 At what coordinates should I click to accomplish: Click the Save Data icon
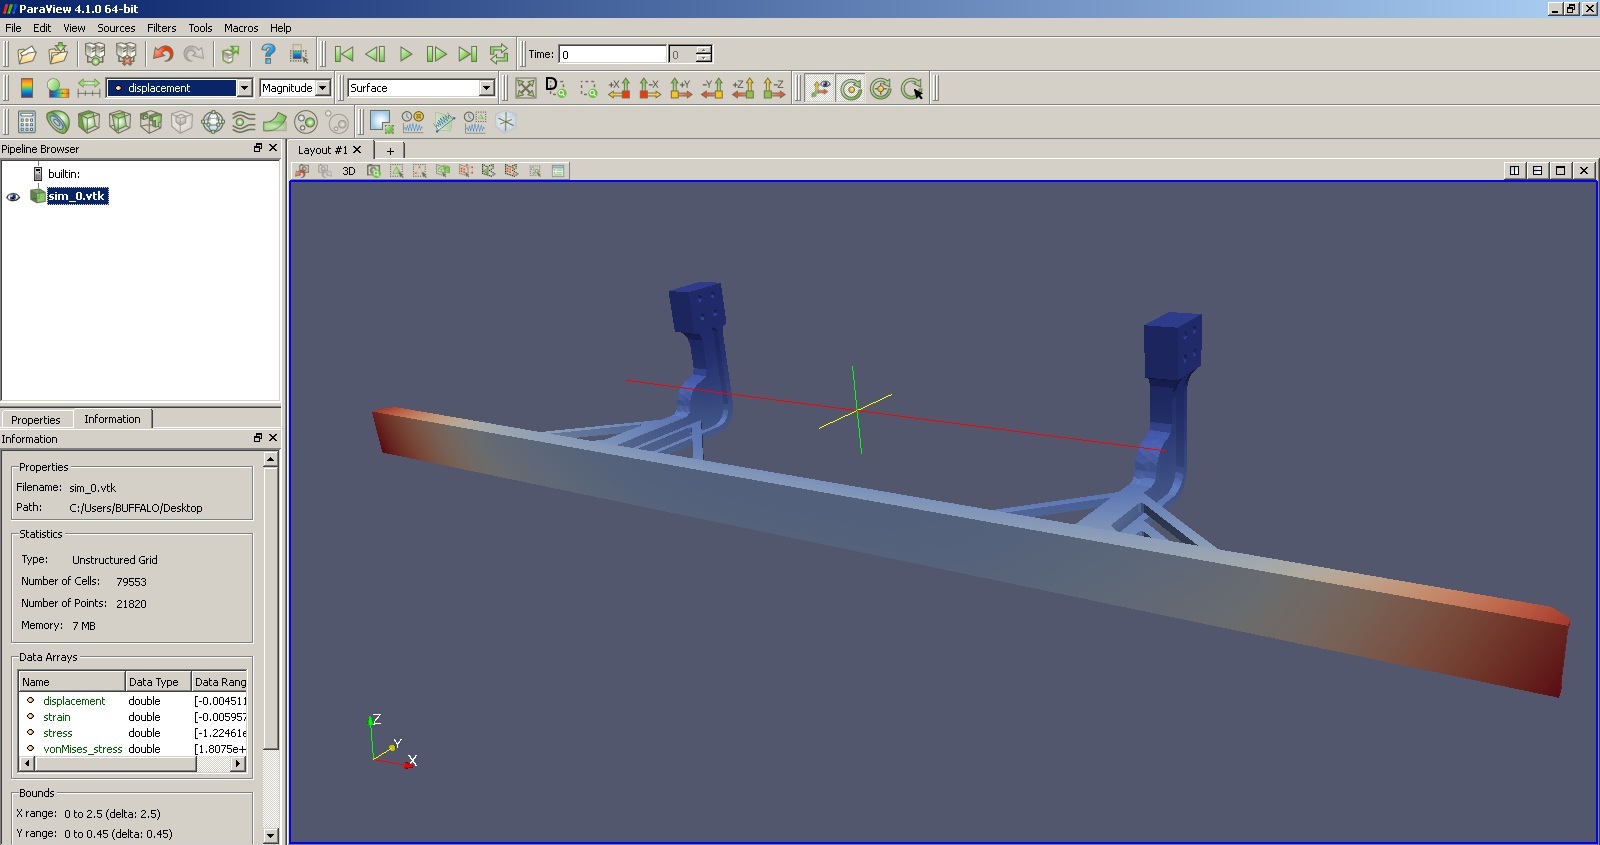pyautogui.click(x=58, y=54)
